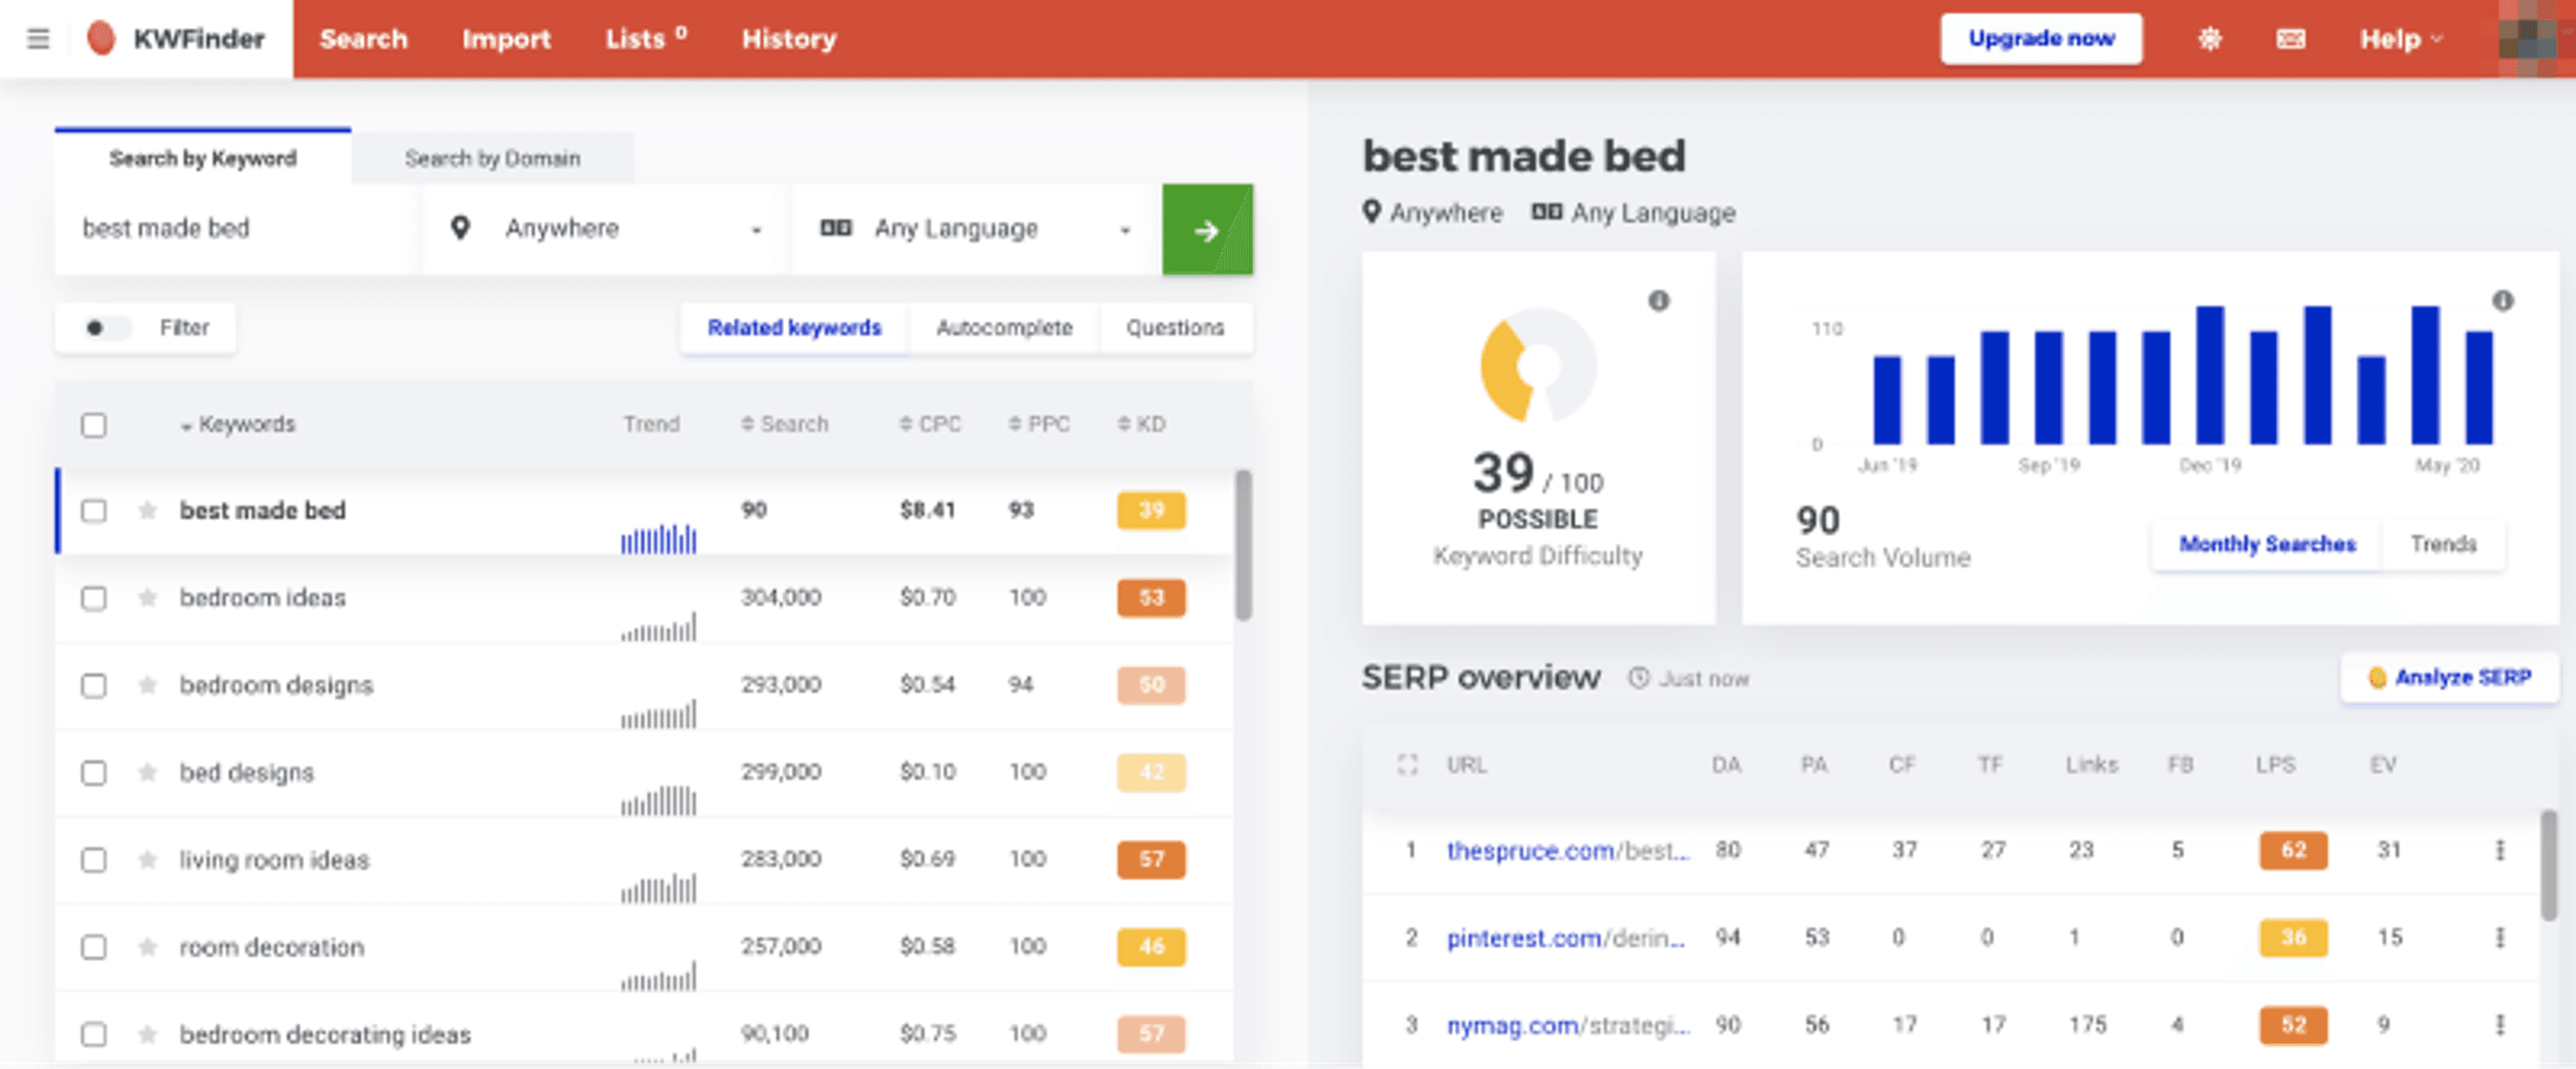
Task: Switch to the Autocomplete tab
Action: point(1004,328)
